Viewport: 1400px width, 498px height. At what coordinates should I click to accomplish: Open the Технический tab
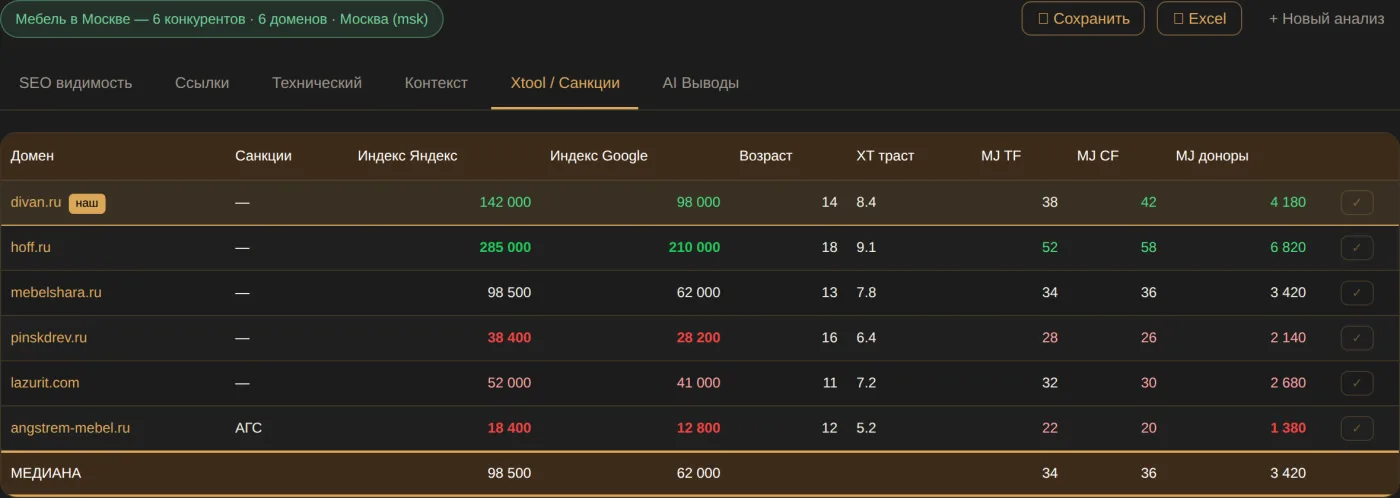(x=317, y=83)
